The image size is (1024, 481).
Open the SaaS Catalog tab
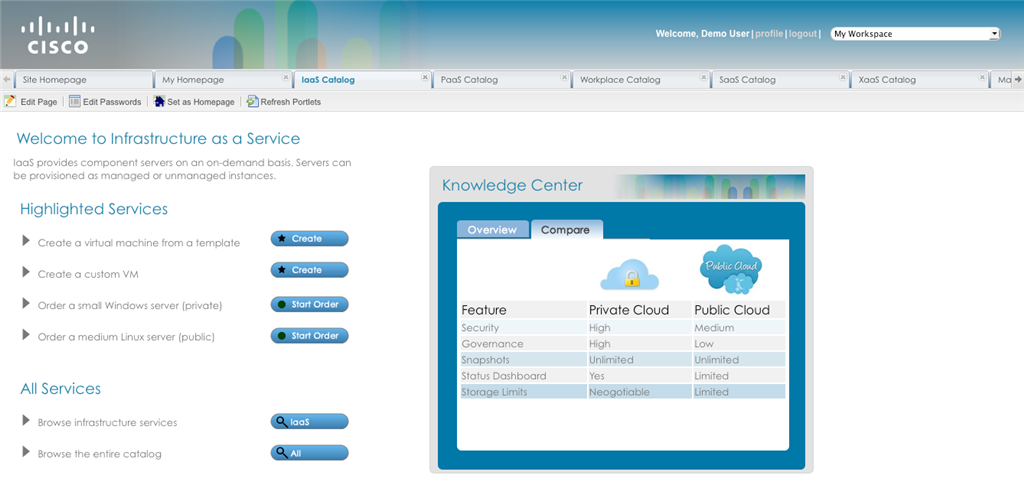click(780, 80)
